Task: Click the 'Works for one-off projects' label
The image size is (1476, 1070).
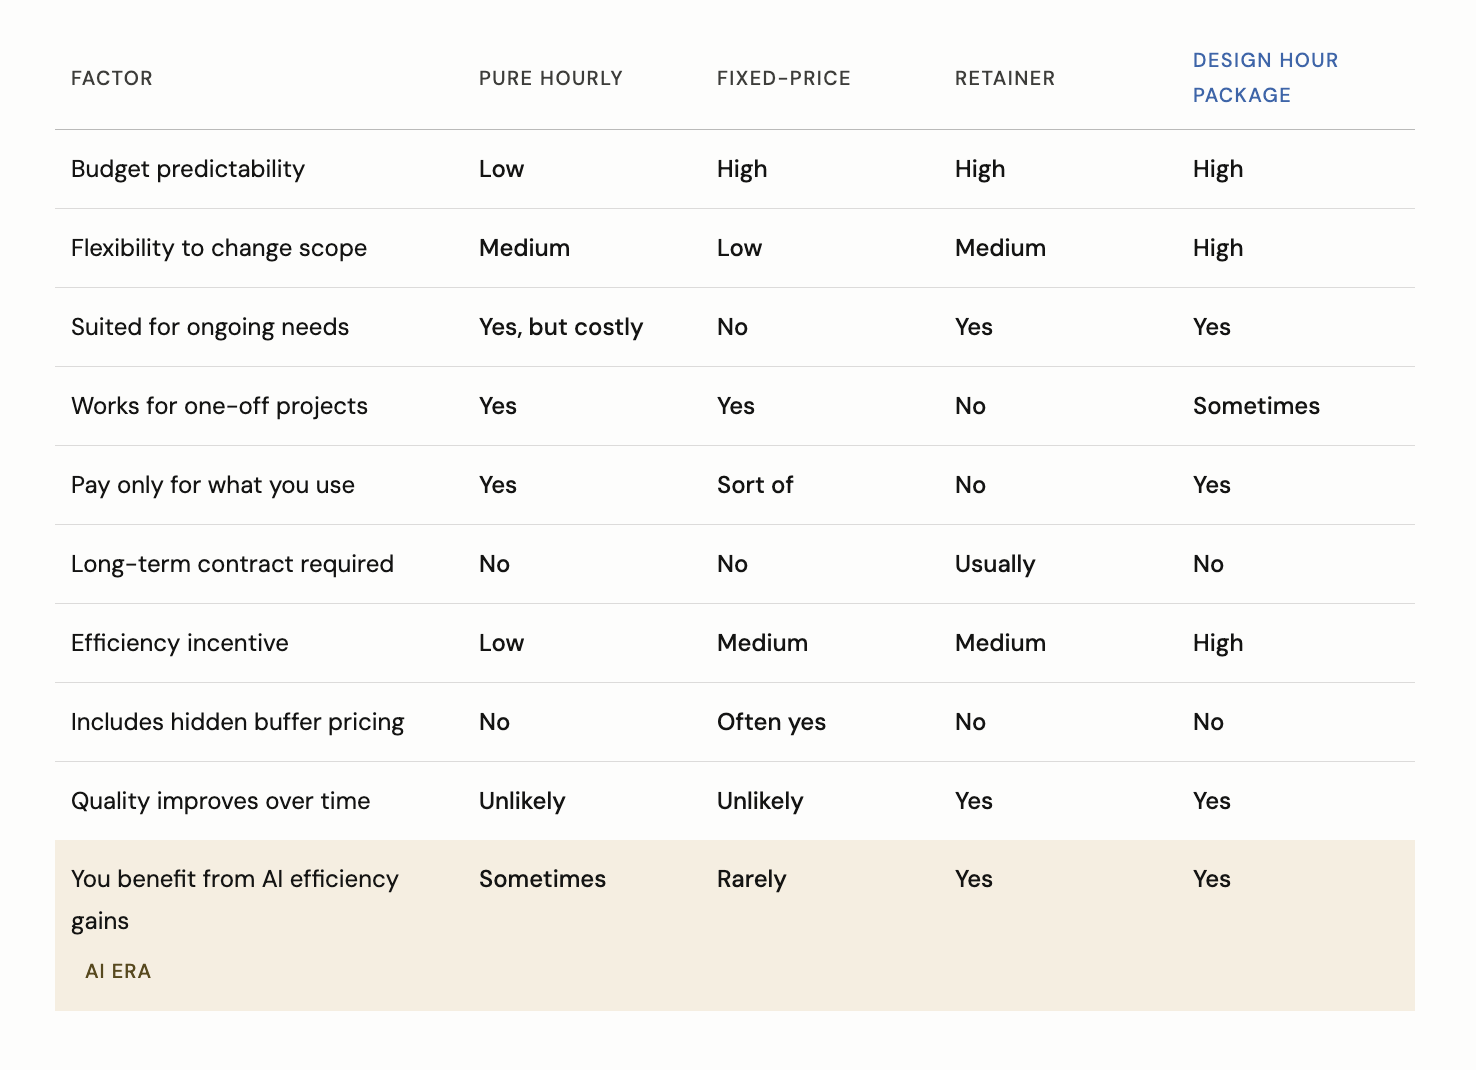Action: (x=219, y=406)
